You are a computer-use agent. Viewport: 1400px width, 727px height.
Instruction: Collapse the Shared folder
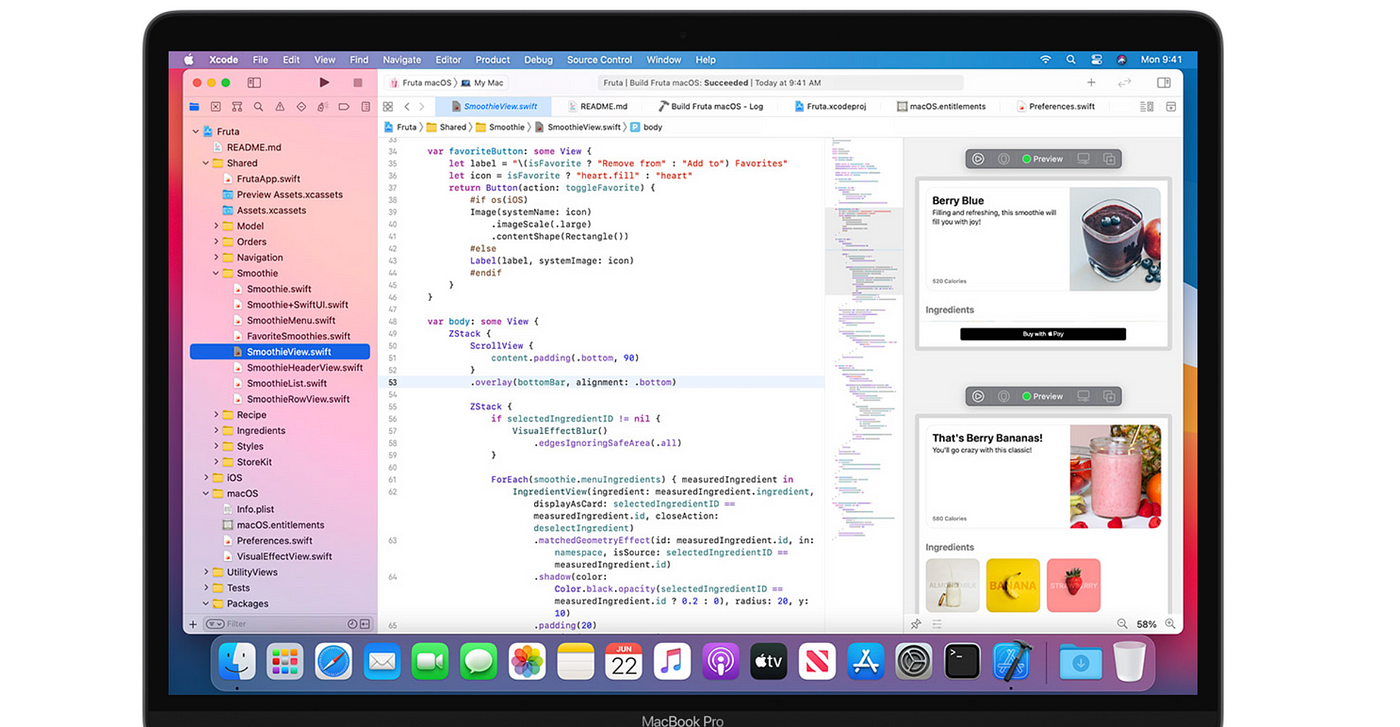(206, 163)
